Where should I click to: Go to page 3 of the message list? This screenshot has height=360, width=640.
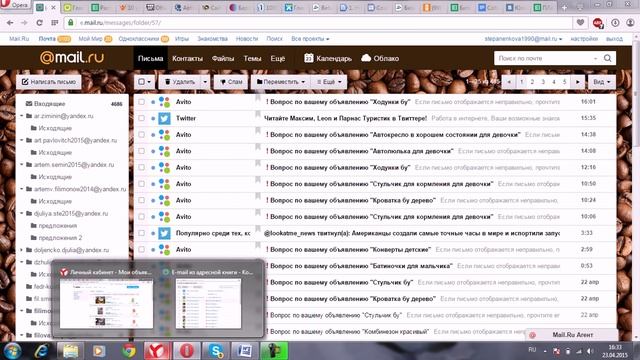tap(543, 82)
